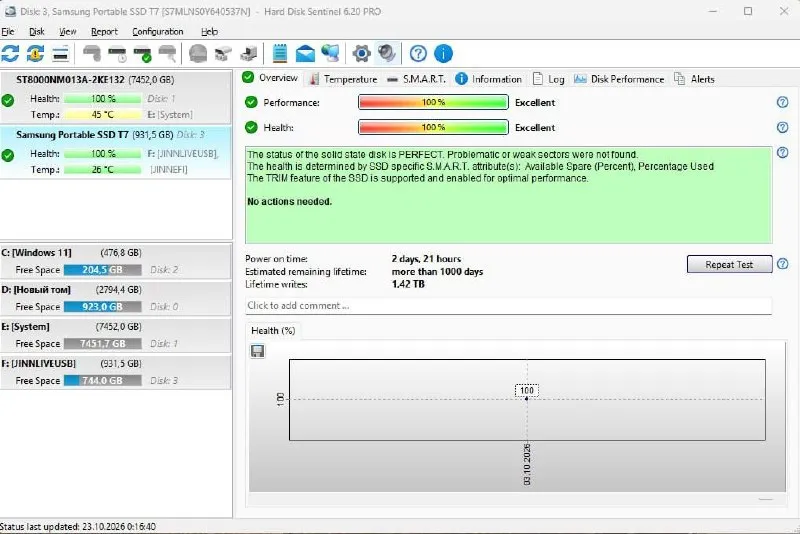Viewport: 800px width, 534px height.
Task: Click the 7451,7 GB free space bar
Action: click(103, 344)
